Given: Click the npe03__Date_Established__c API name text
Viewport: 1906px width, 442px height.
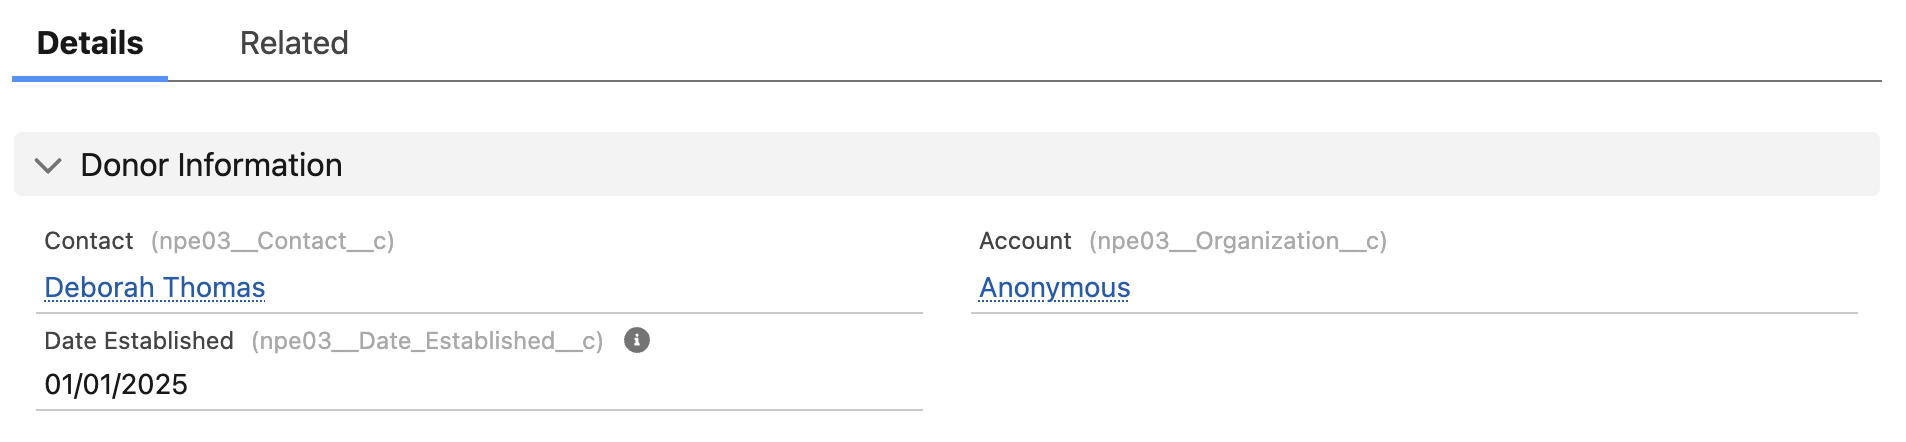Looking at the screenshot, I should (427, 341).
